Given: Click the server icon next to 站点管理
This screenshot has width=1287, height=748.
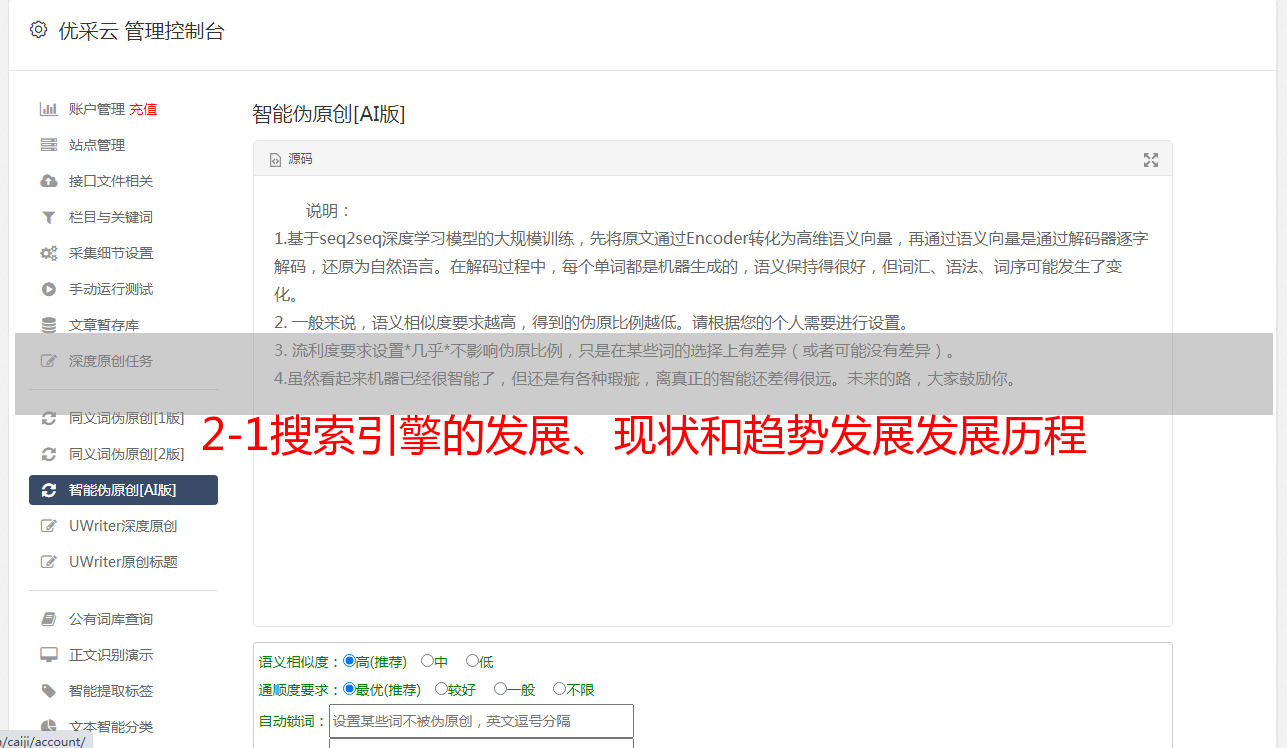Looking at the screenshot, I should point(48,145).
